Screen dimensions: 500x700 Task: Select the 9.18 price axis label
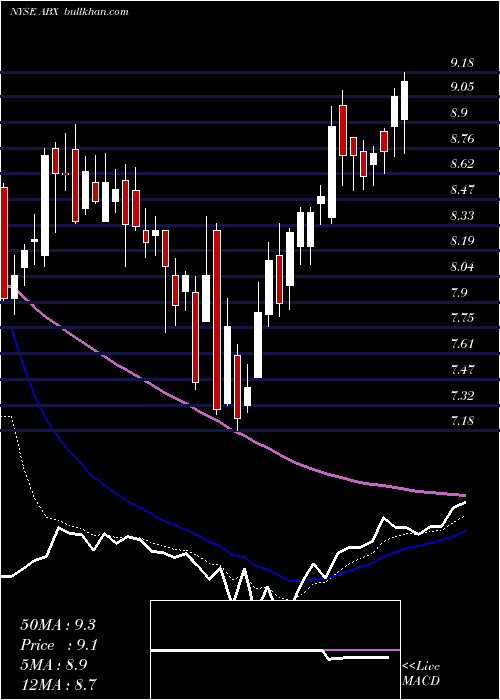461,63
